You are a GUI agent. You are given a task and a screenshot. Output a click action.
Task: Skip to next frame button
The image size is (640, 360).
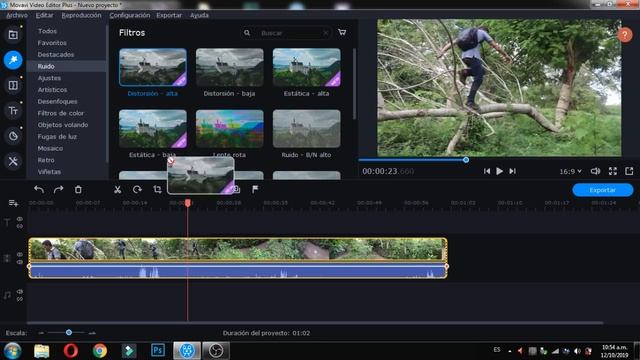pos(512,171)
